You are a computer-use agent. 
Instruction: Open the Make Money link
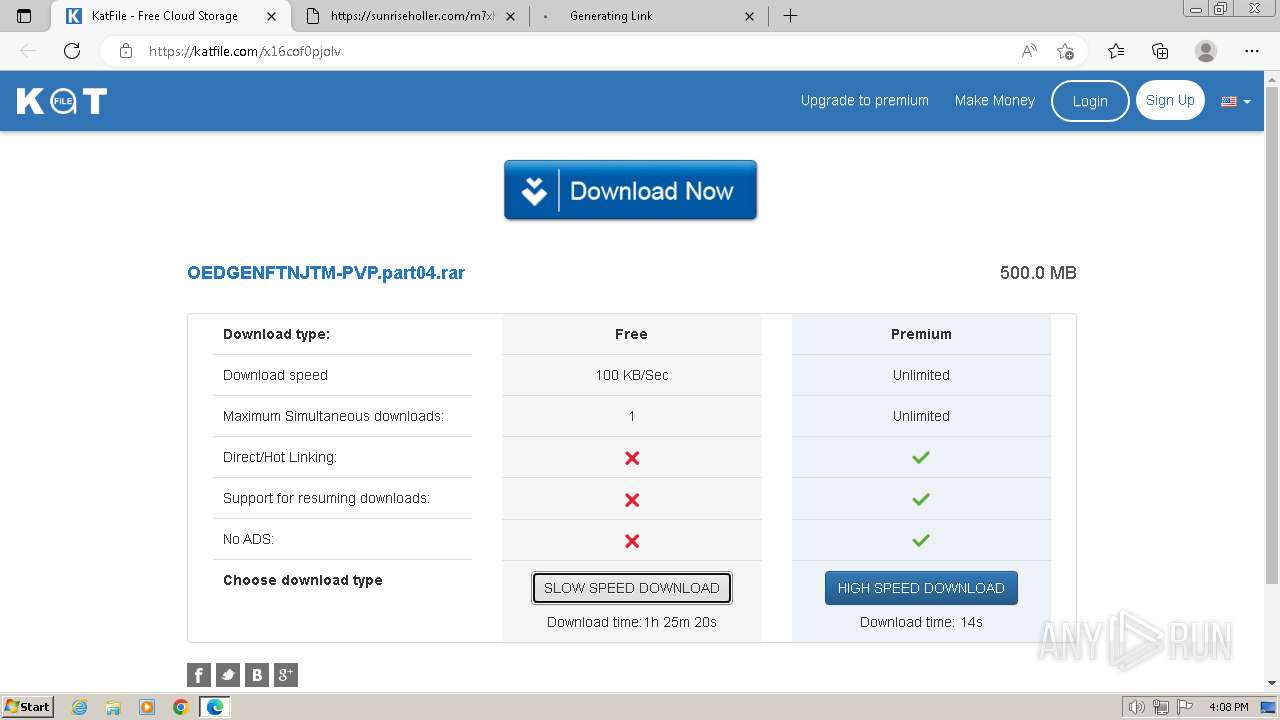pyautogui.click(x=995, y=100)
